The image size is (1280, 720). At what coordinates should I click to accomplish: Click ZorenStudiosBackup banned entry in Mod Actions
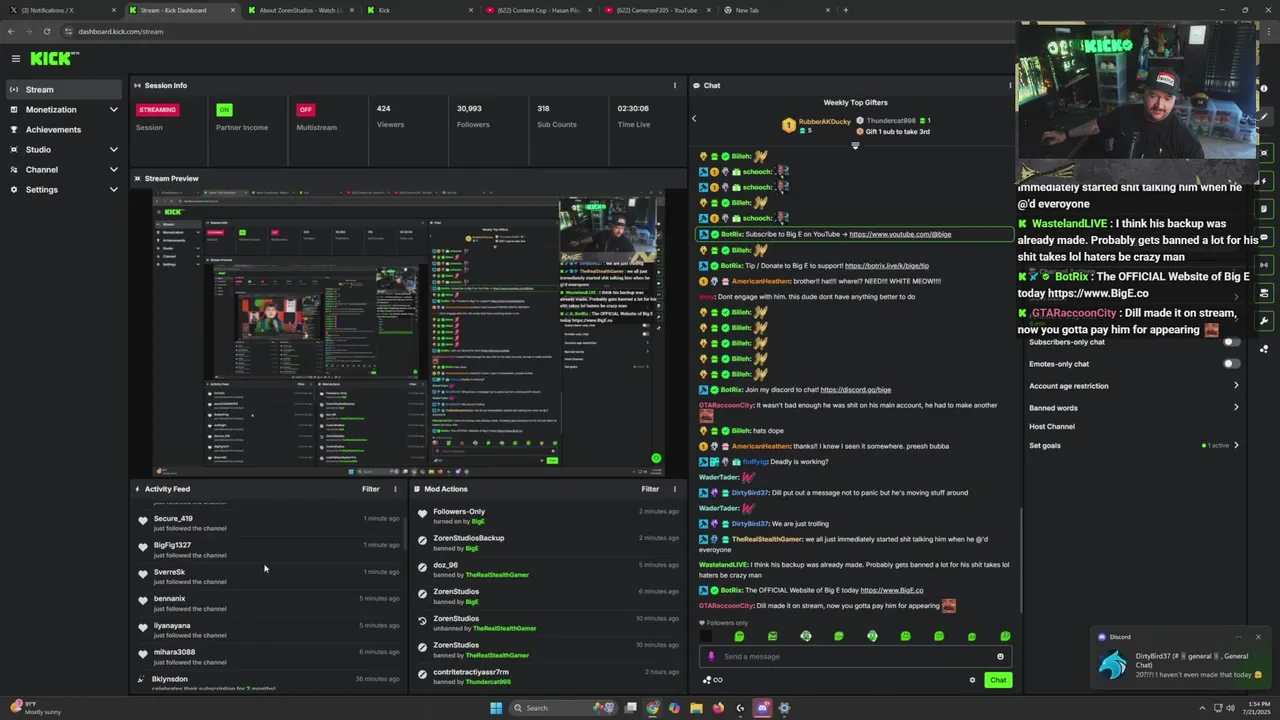pos(549,543)
